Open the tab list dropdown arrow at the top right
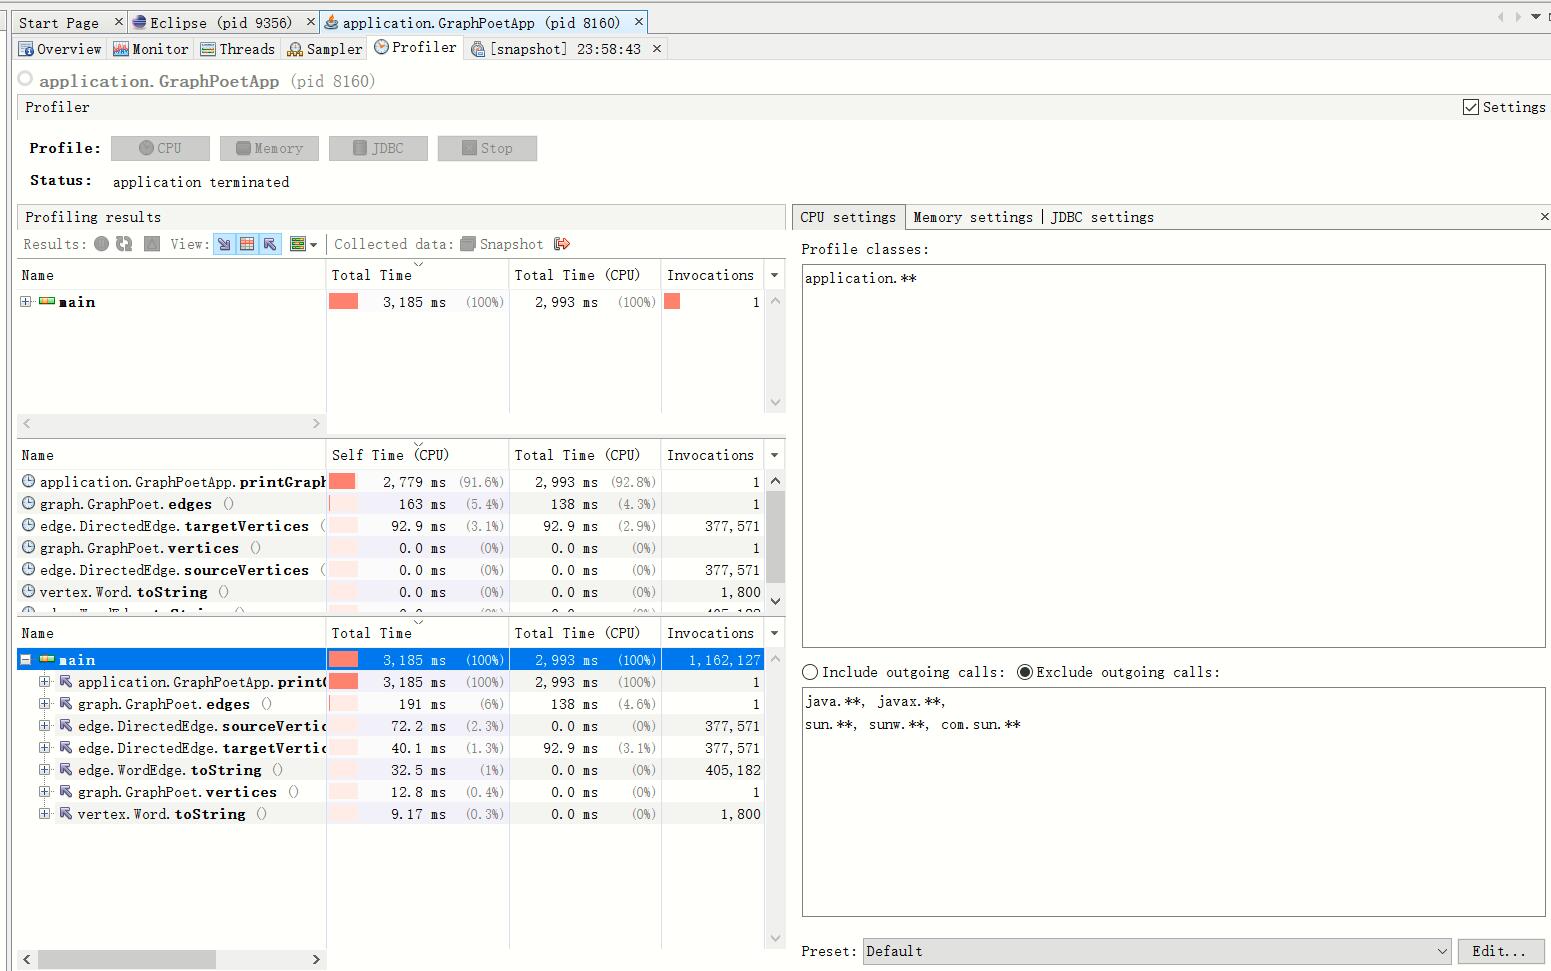The height and width of the screenshot is (971, 1551). pyautogui.click(x=1536, y=16)
